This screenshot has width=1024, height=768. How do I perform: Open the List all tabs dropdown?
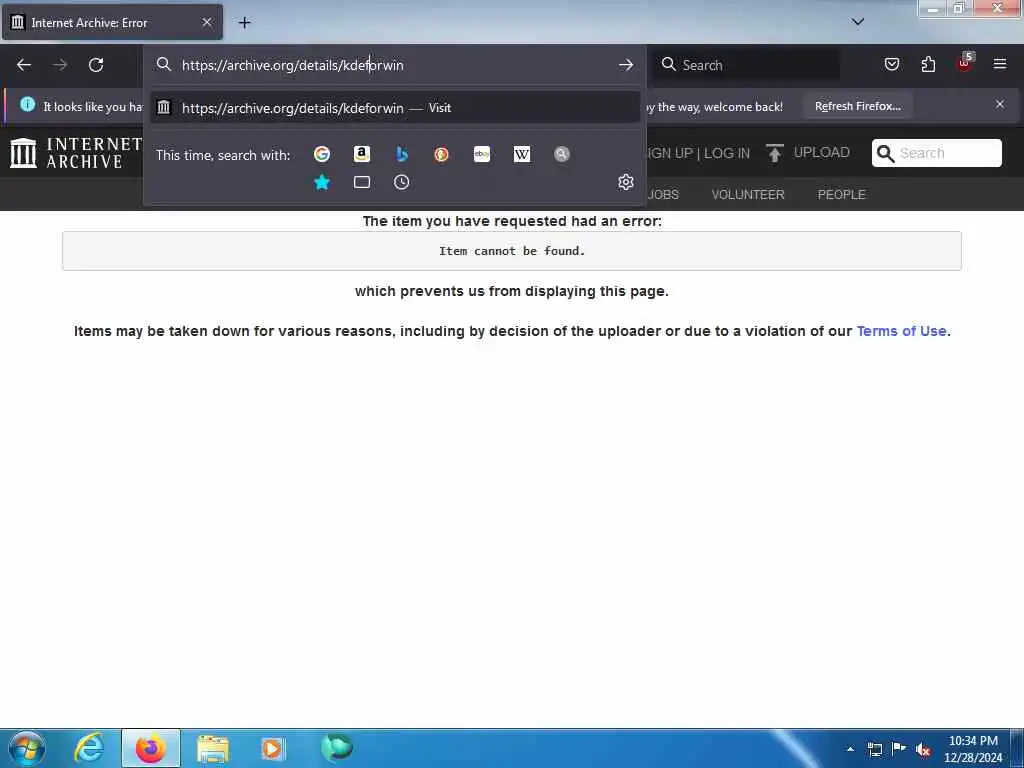tap(857, 22)
